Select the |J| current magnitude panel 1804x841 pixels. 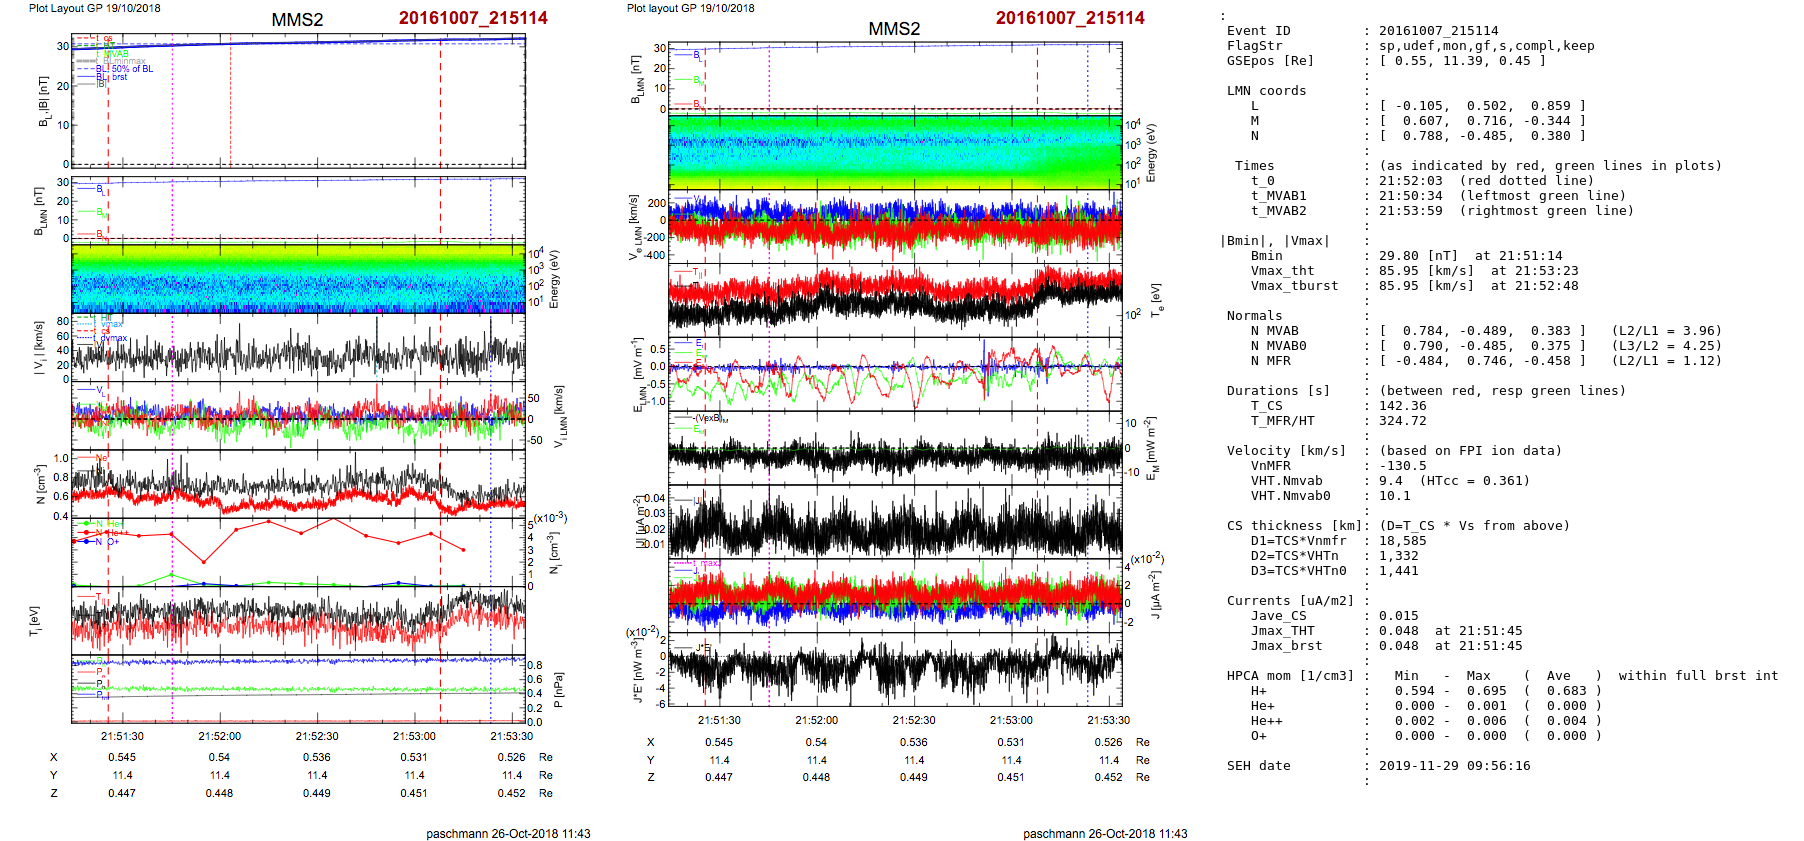[895, 522]
